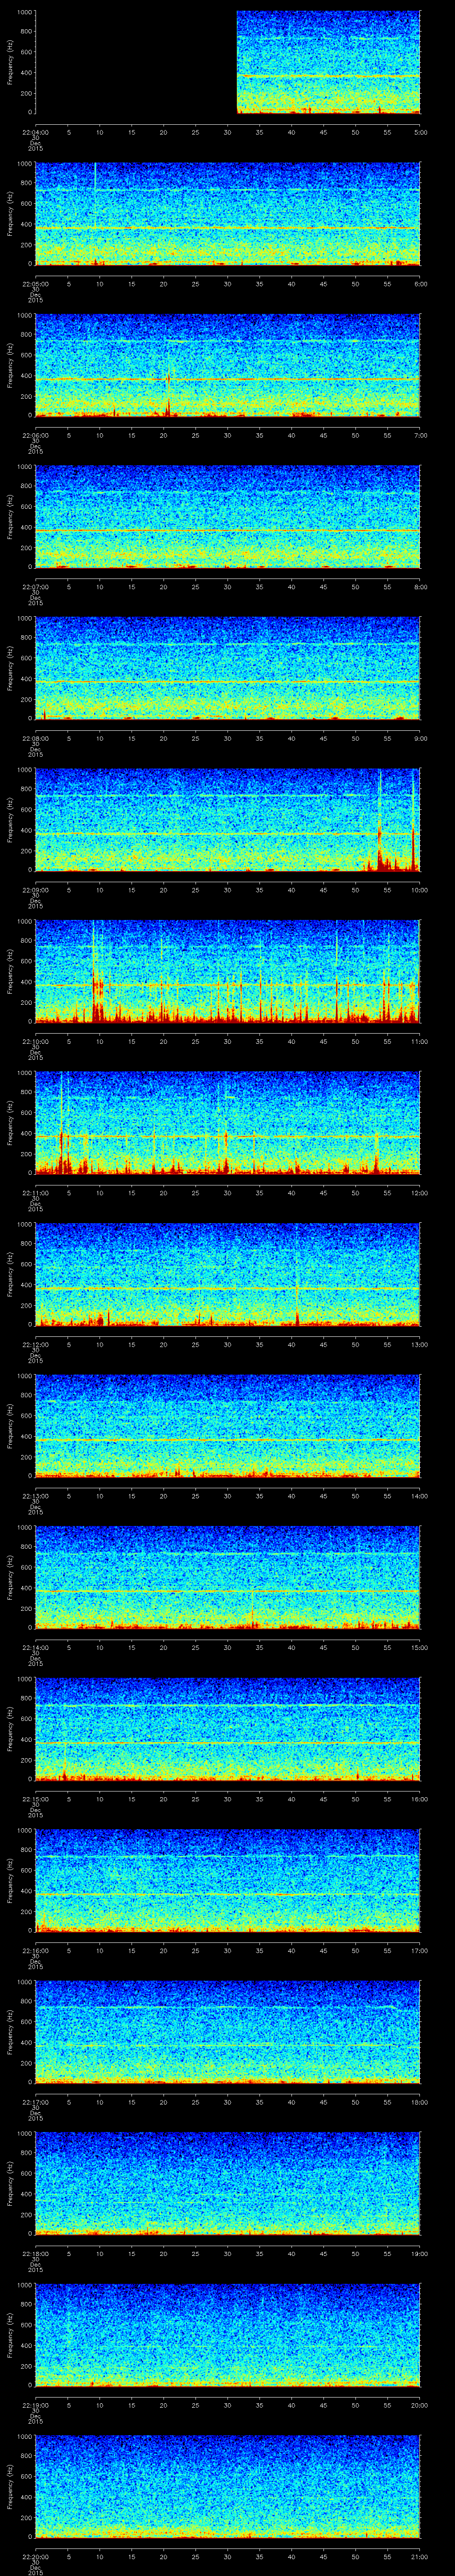Select the spectrogram panel starting at 22:05:00
This screenshot has height=2576, width=455.
[227, 213]
